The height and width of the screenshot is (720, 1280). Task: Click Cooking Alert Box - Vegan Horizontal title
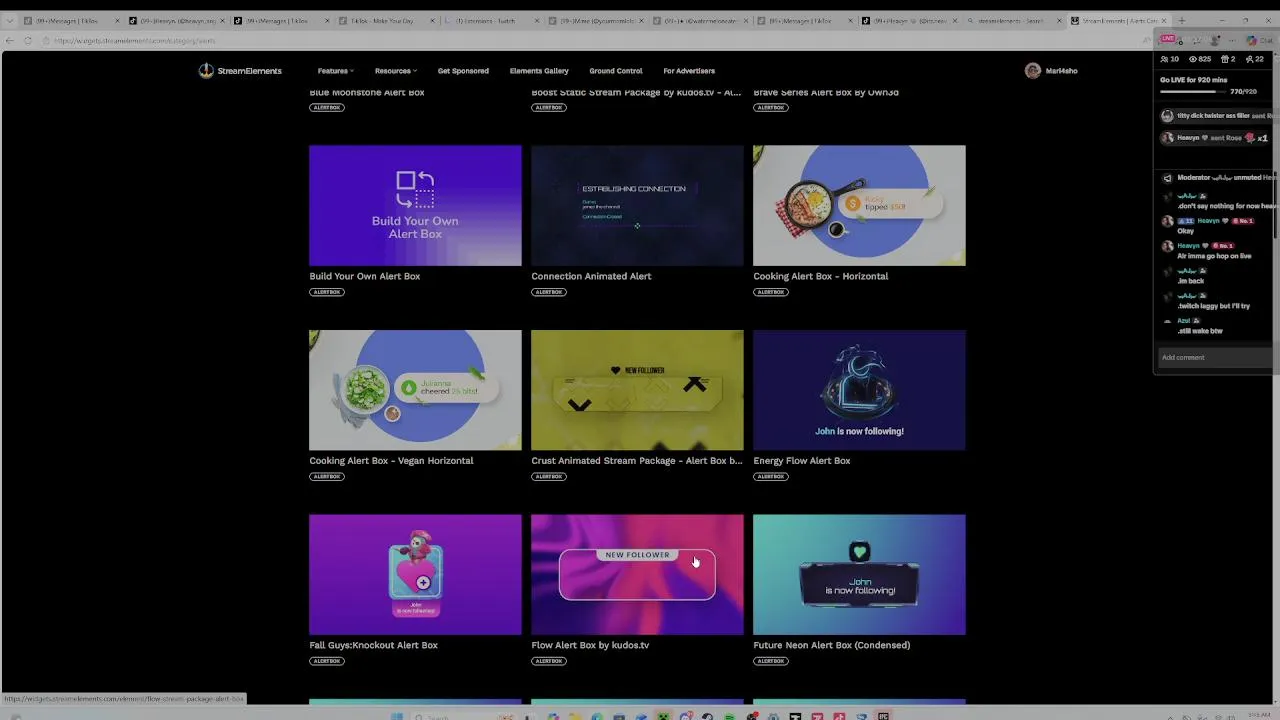391,461
